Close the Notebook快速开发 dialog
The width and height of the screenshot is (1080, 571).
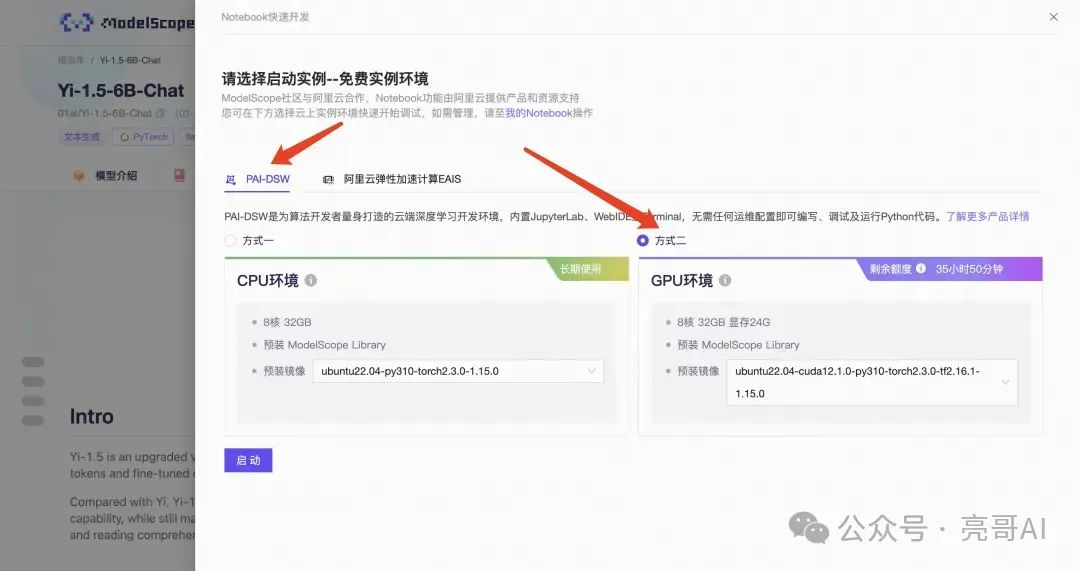click(x=1053, y=17)
